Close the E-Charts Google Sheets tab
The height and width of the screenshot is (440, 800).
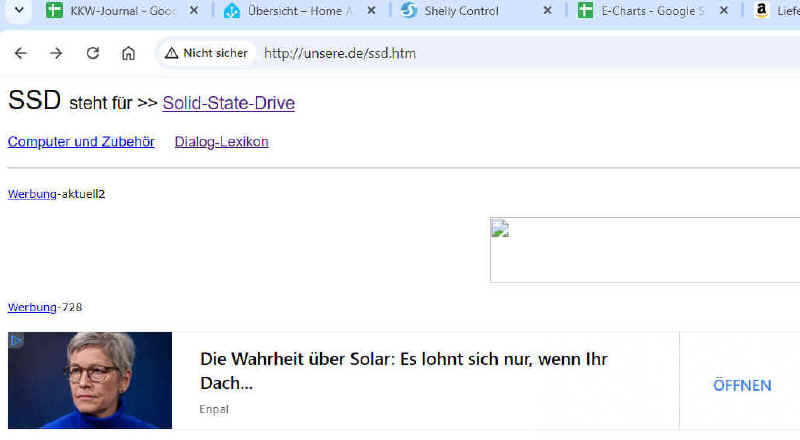point(724,11)
